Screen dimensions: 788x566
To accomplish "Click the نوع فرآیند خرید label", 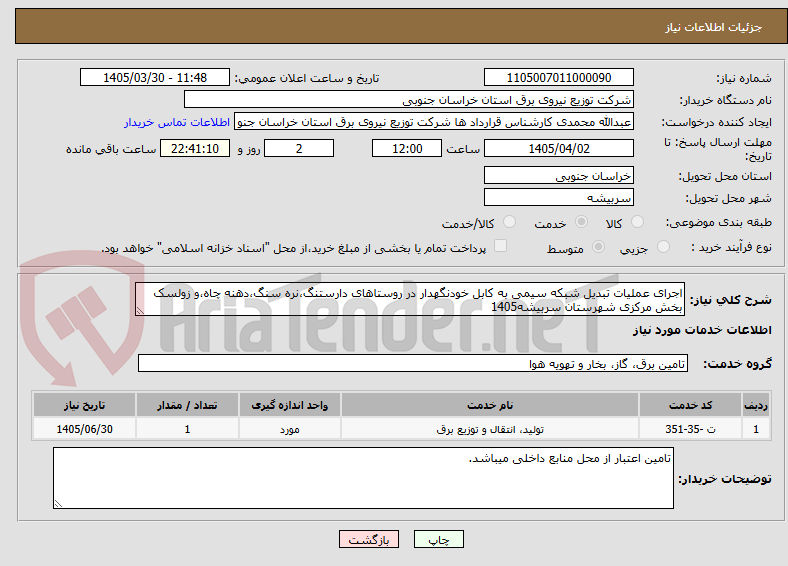I will coord(732,247).
